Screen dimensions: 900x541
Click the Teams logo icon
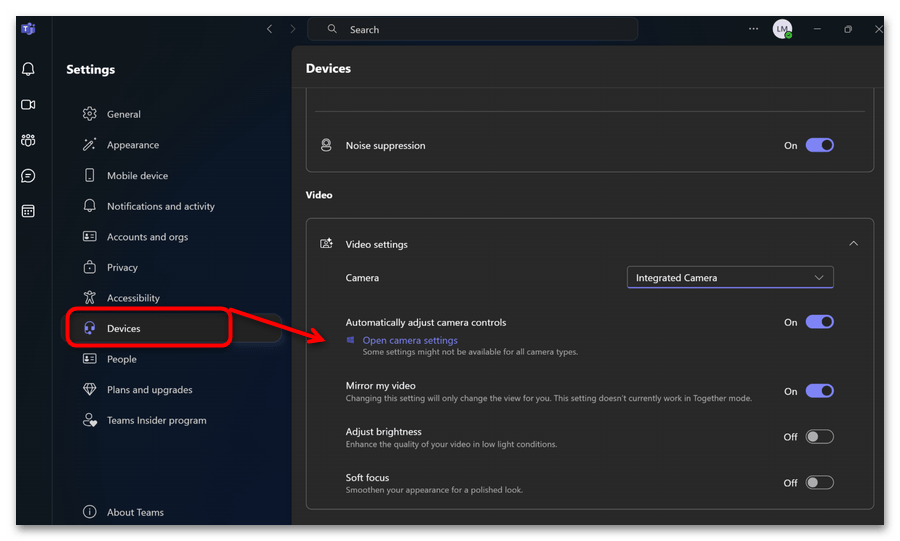(28, 29)
